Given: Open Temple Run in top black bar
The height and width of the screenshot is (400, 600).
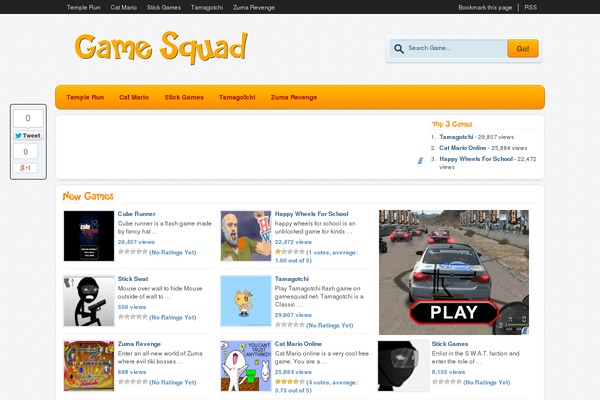Looking at the screenshot, I should coord(83,7).
